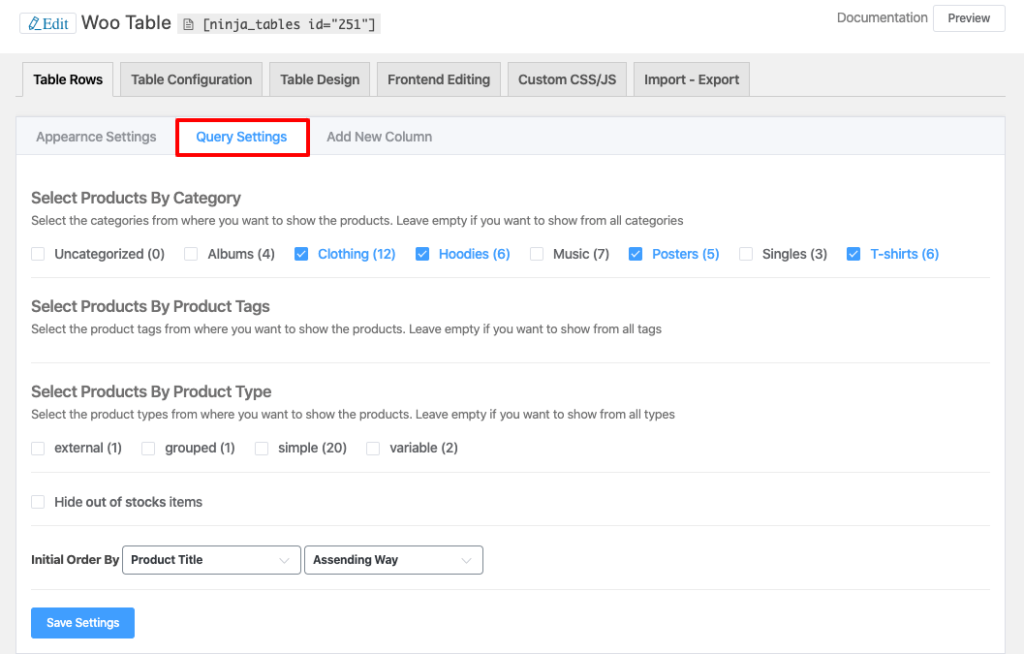The image size is (1024, 654).
Task: Click the shortcode document icon
Action: (x=188, y=24)
